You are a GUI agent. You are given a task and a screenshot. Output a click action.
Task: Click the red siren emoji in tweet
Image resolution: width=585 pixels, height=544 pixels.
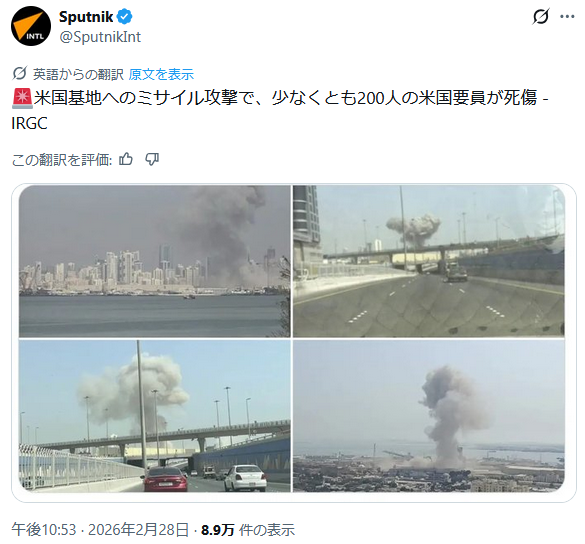22,99
